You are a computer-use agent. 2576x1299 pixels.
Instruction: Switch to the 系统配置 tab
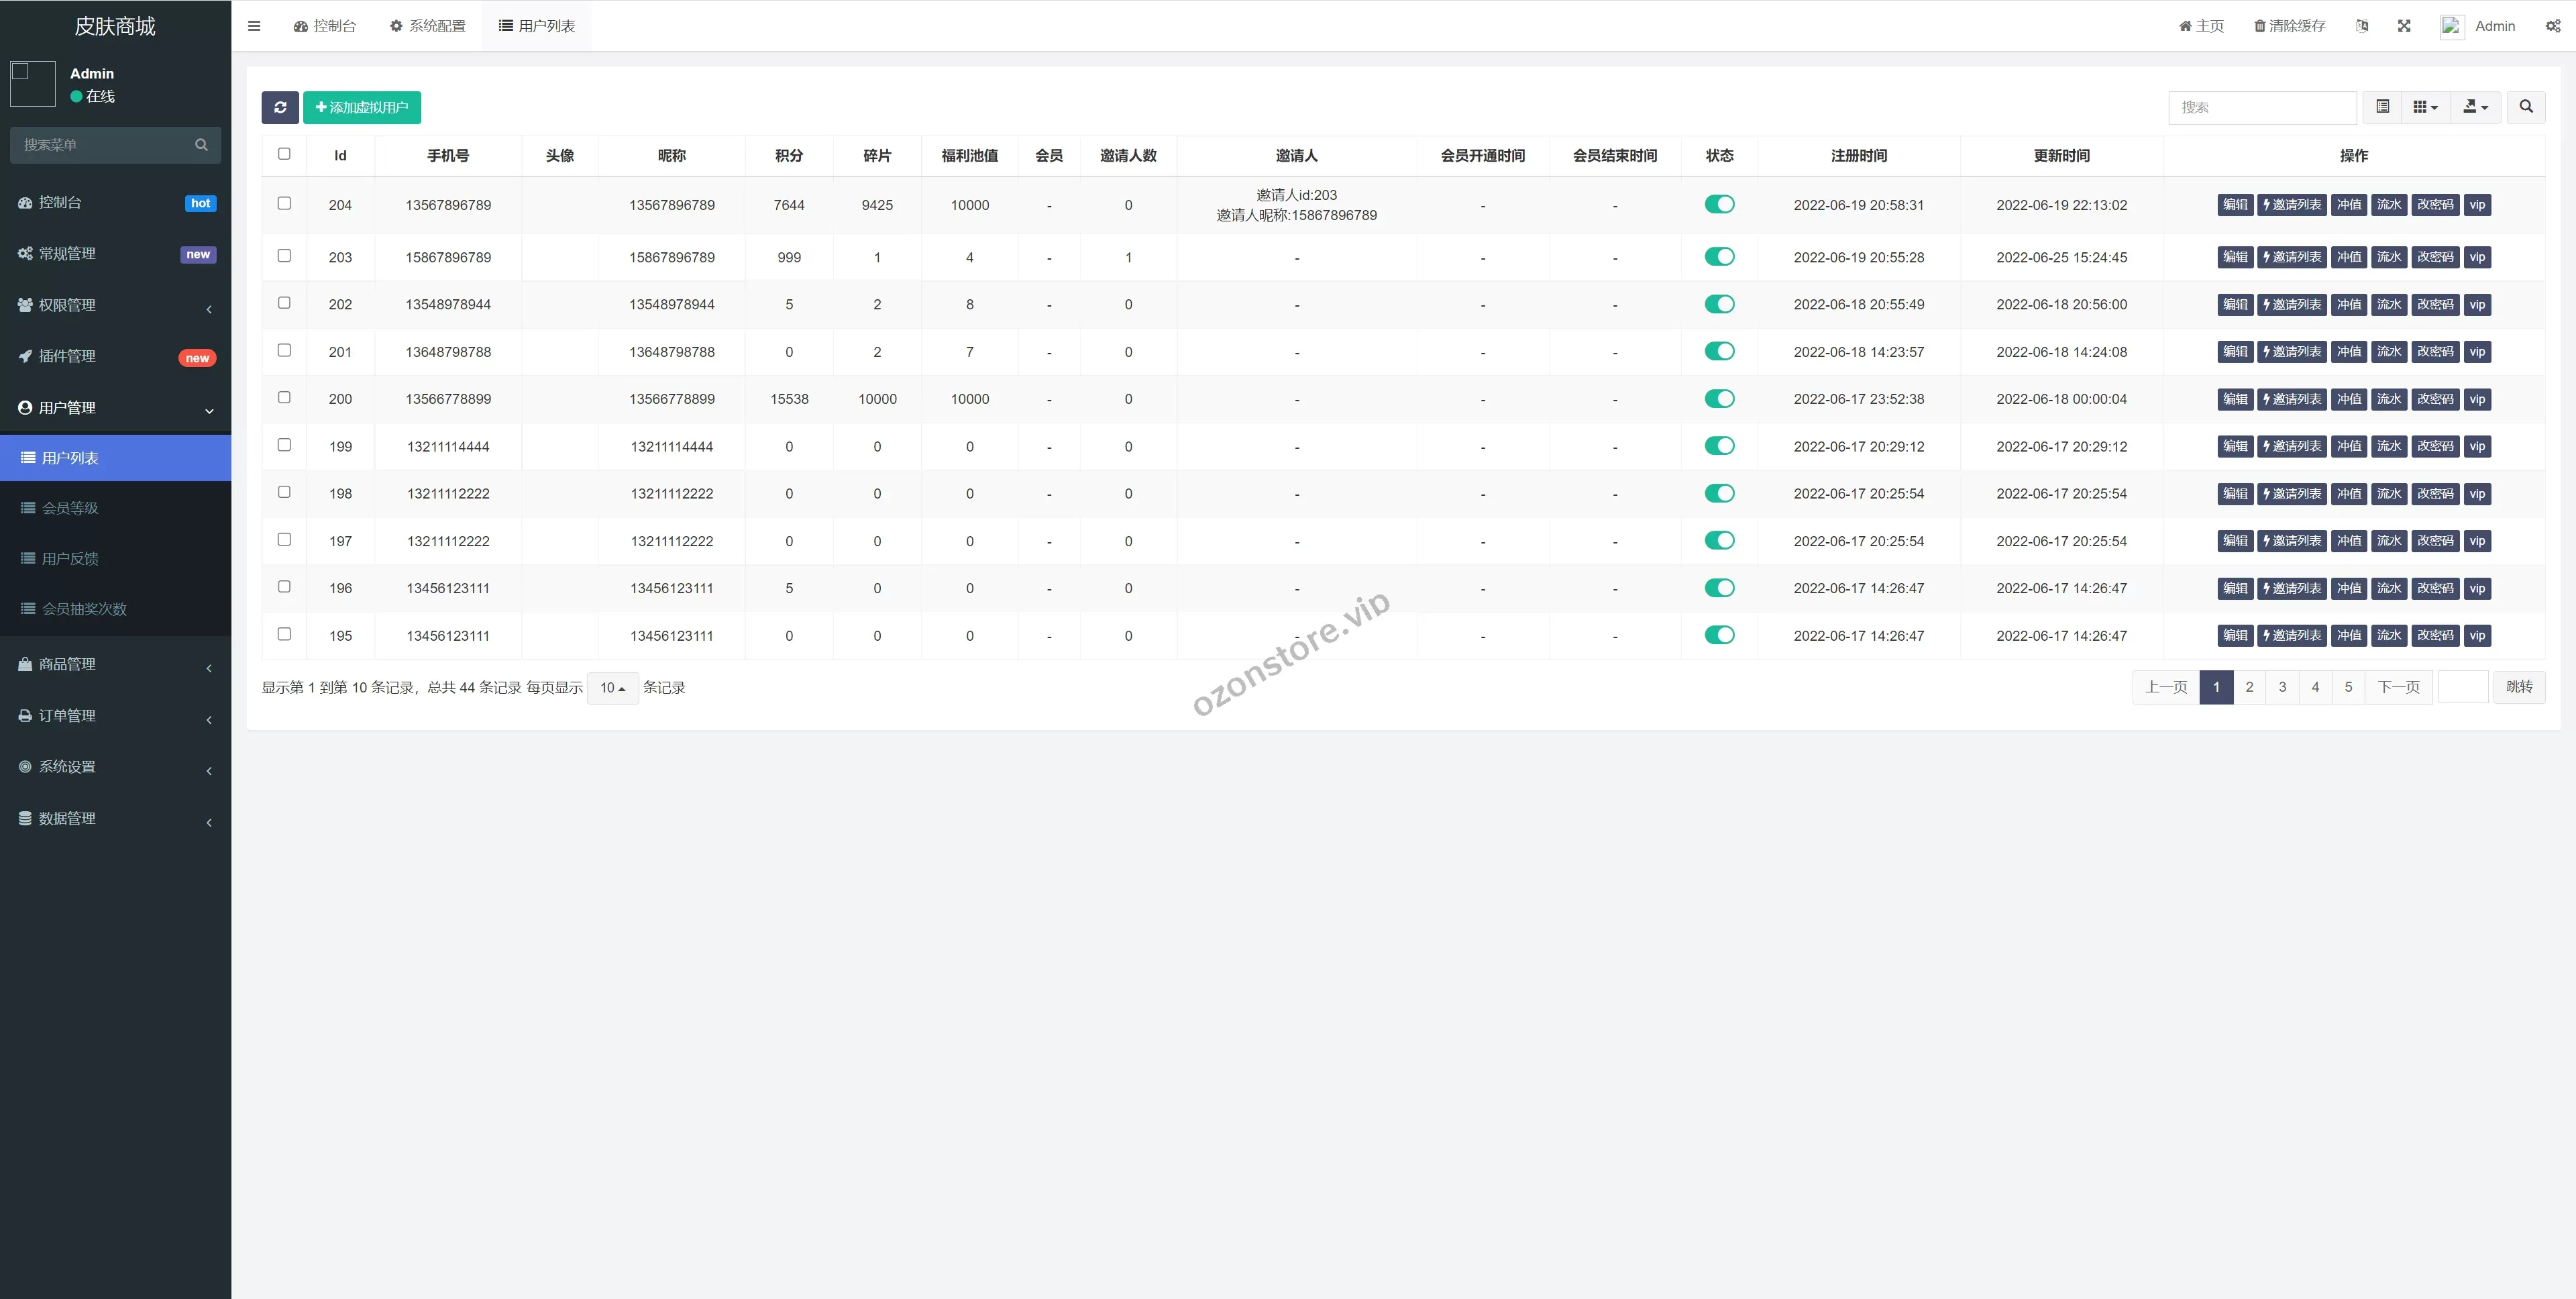coord(428,26)
